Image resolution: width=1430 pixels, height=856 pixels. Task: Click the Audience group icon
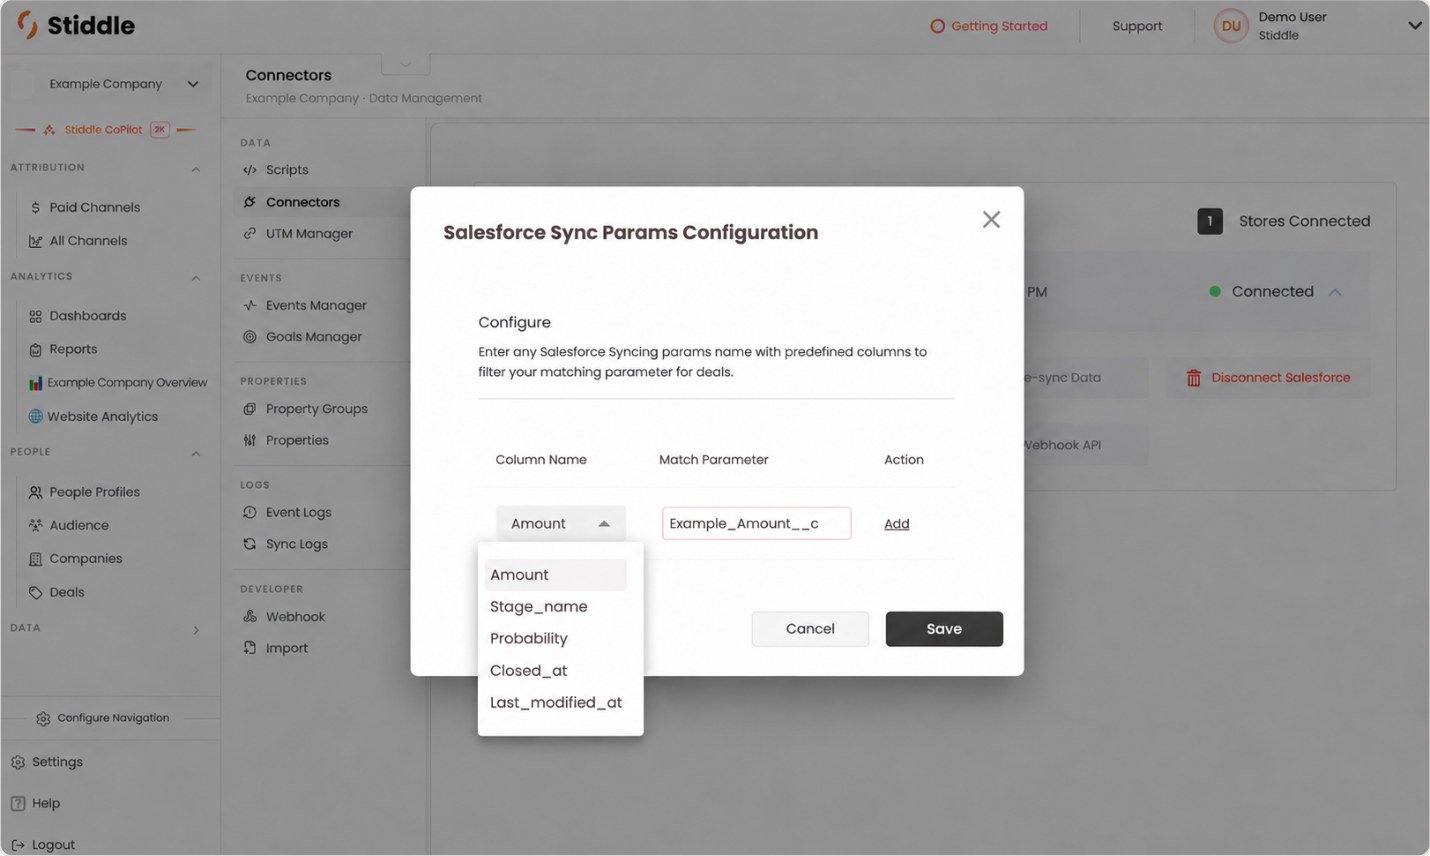[x=36, y=525]
